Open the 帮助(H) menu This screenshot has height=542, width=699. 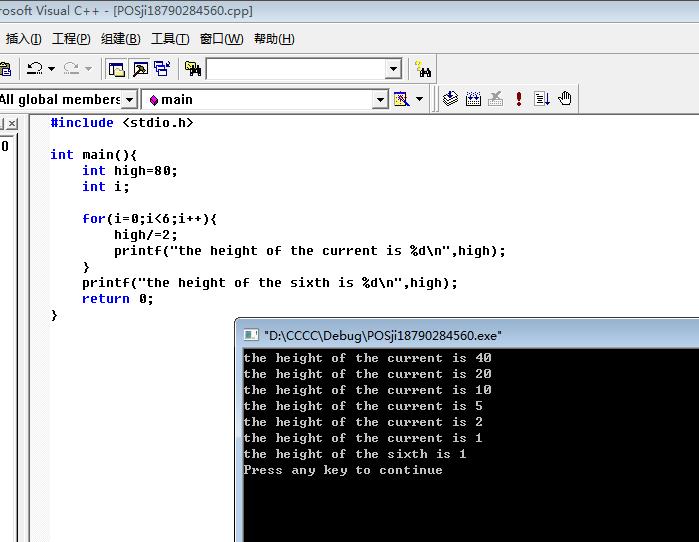274,39
